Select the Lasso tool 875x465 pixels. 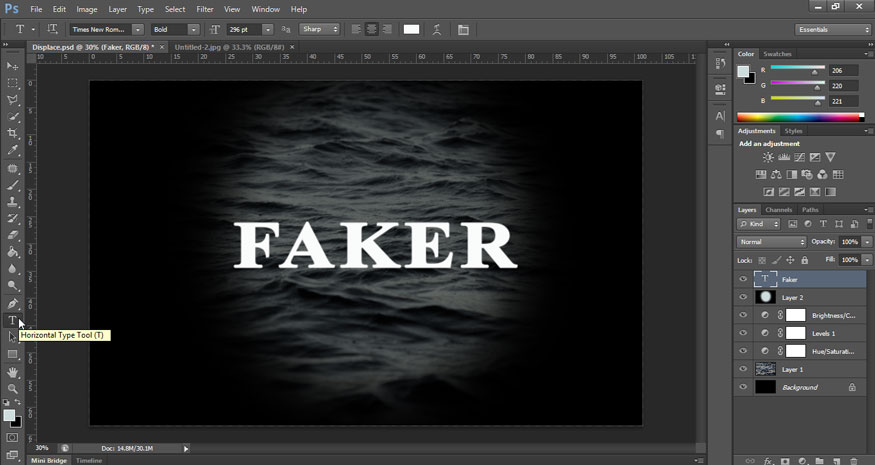pyautogui.click(x=12, y=100)
